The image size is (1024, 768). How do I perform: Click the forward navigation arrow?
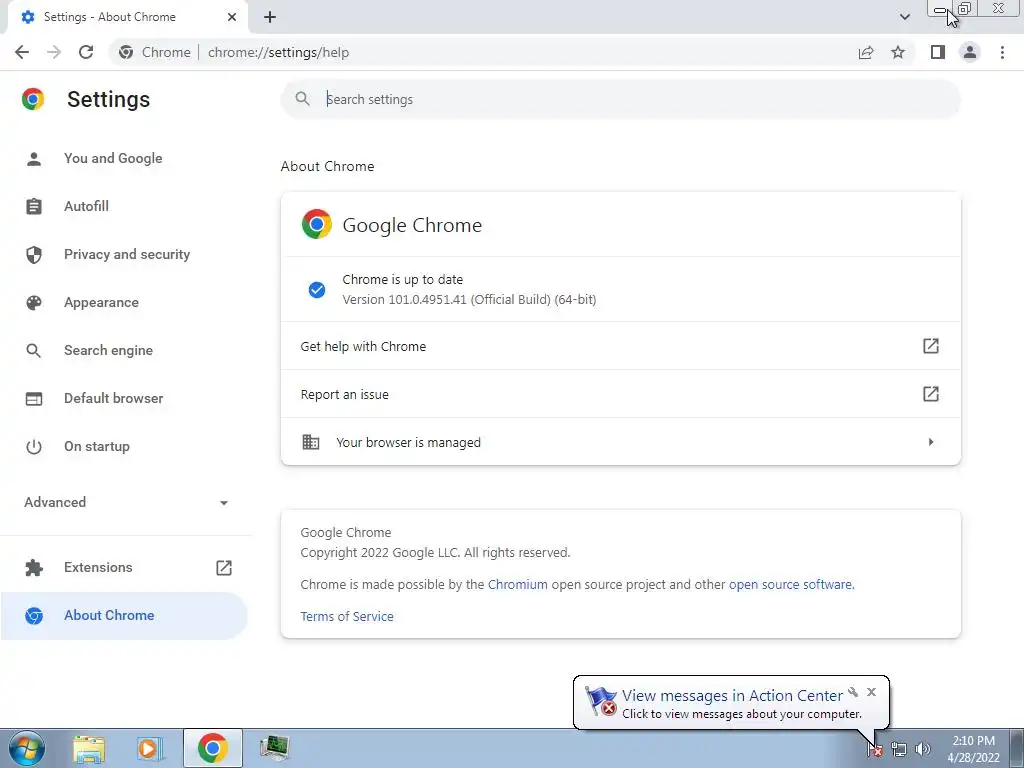[x=54, y=52]
